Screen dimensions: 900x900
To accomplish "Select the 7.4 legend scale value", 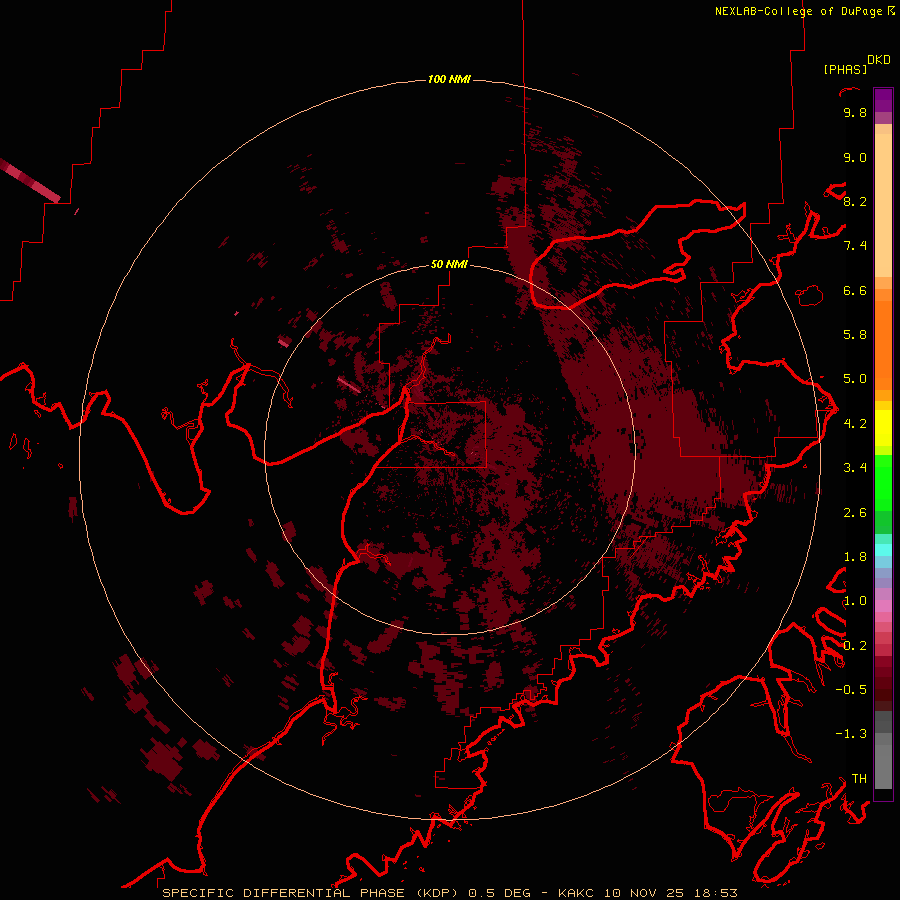I will [855, 246].
